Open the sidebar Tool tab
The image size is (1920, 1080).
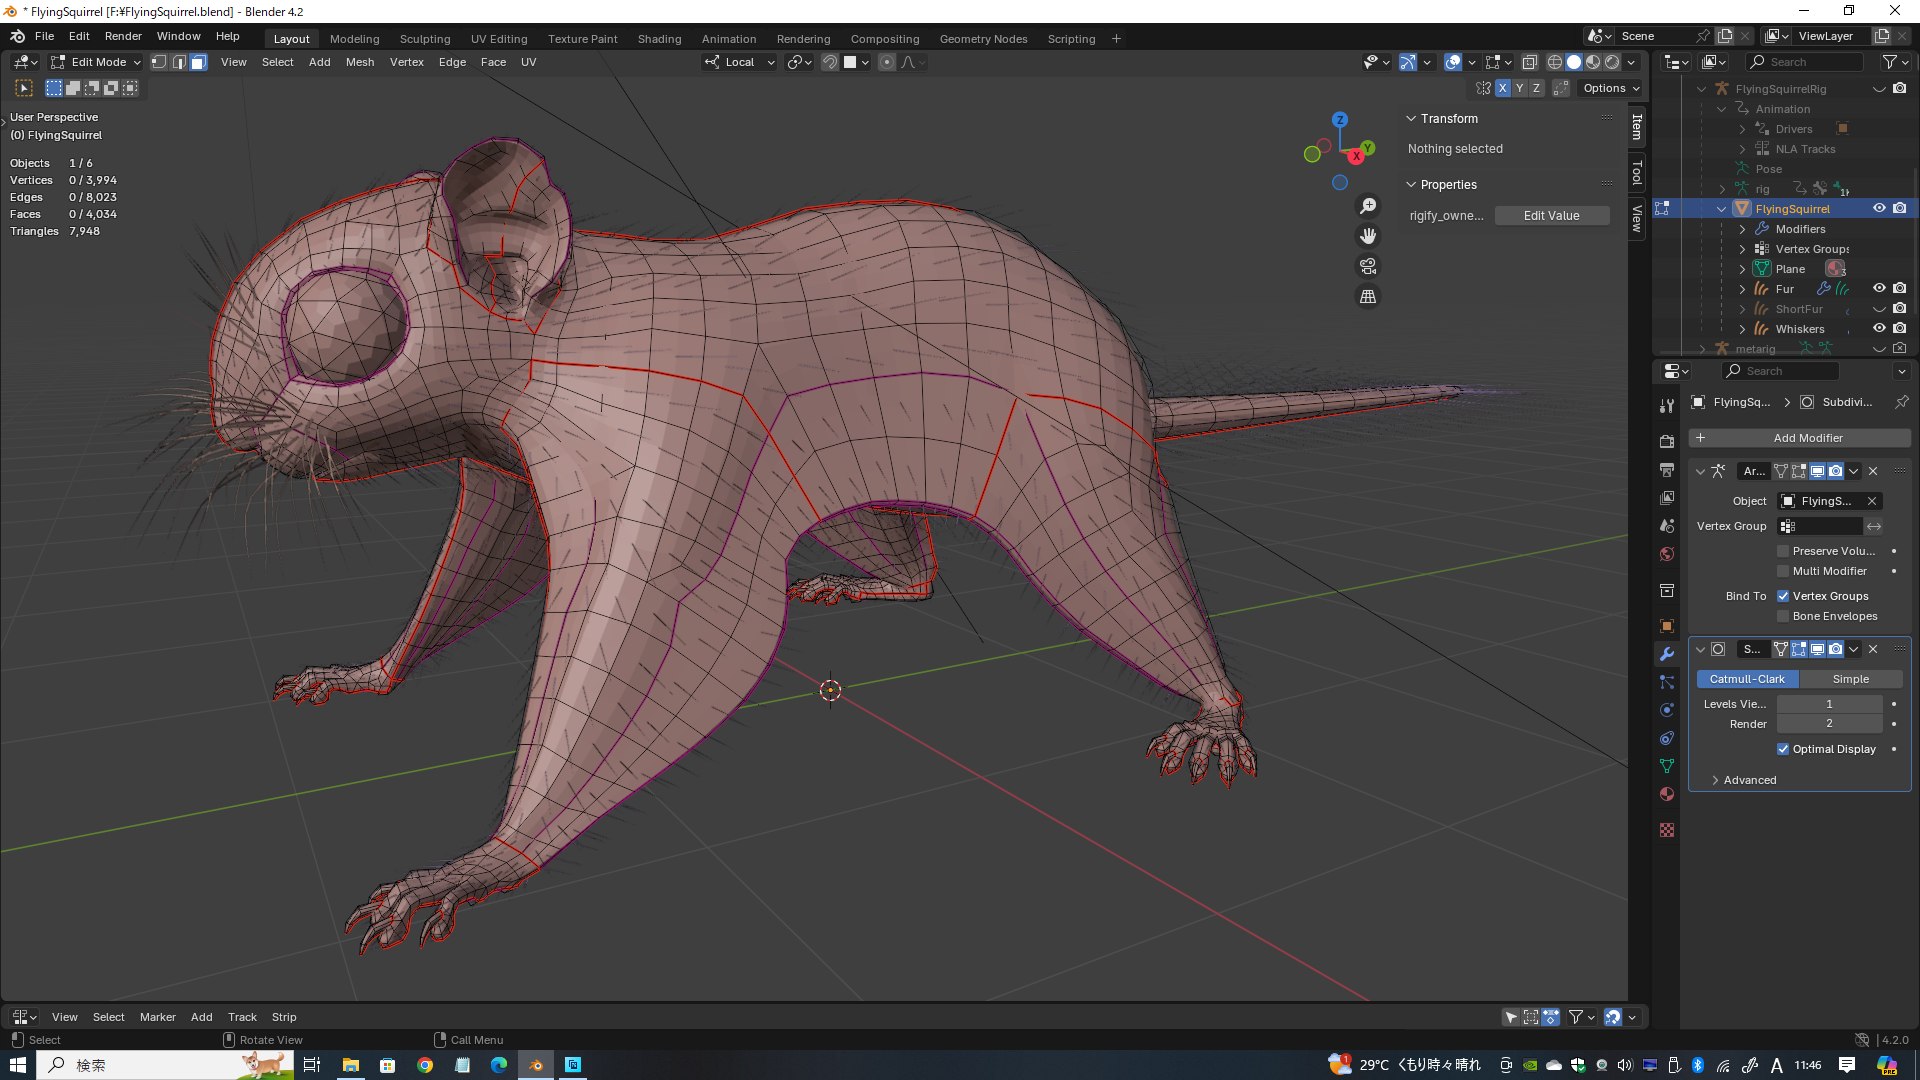click(1637, 172)
